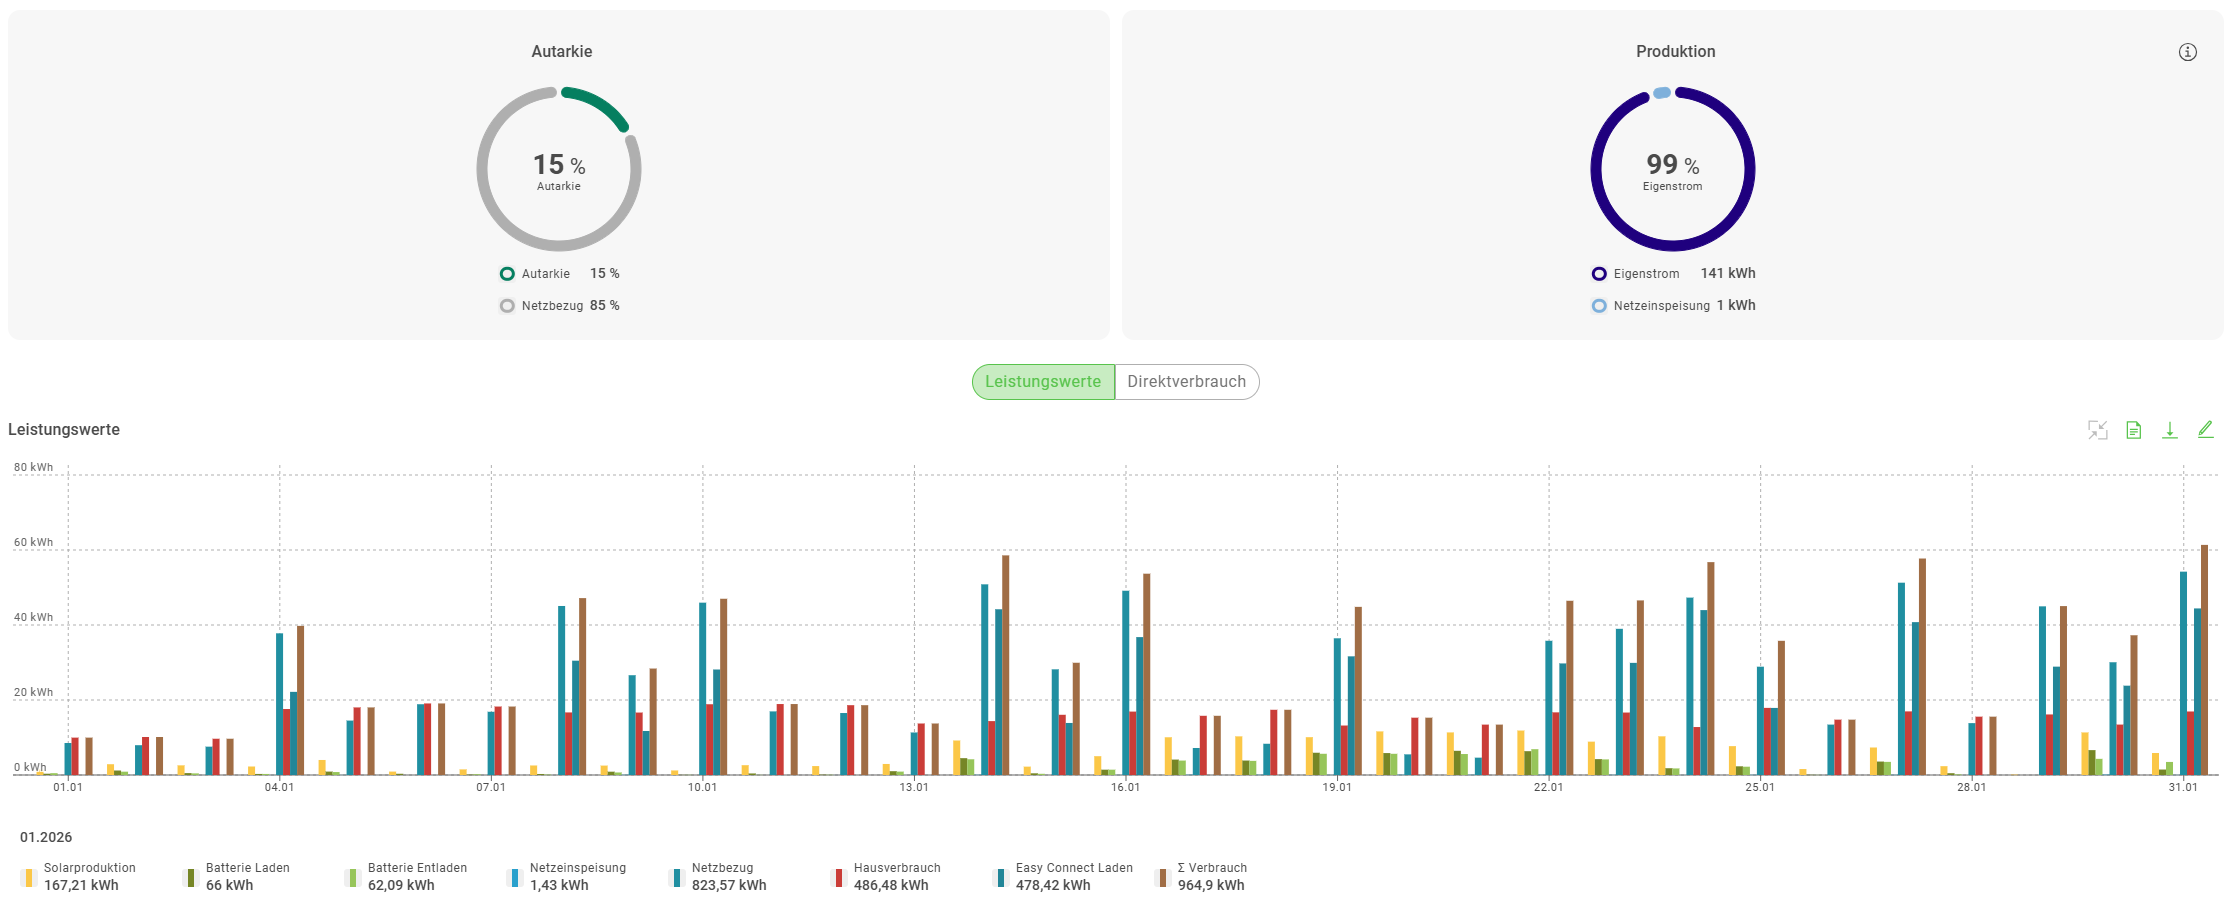2237x907 pixels.
Task: Click the Σ Verbrauch brown color swatch
Action: (x=1162, y=878)
